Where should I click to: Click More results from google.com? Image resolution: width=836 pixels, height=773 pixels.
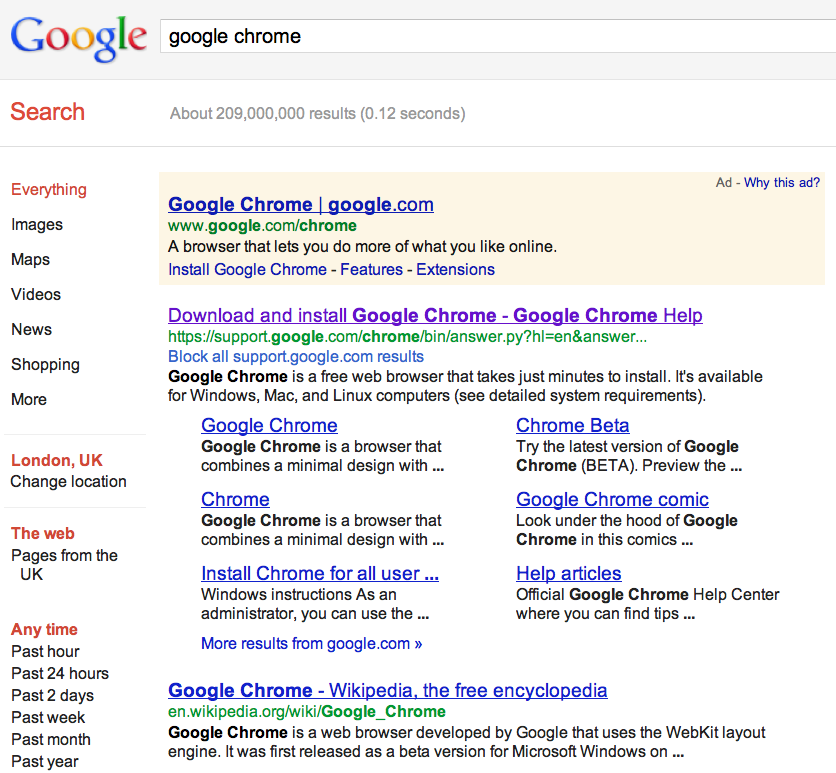tap(311, 643)
